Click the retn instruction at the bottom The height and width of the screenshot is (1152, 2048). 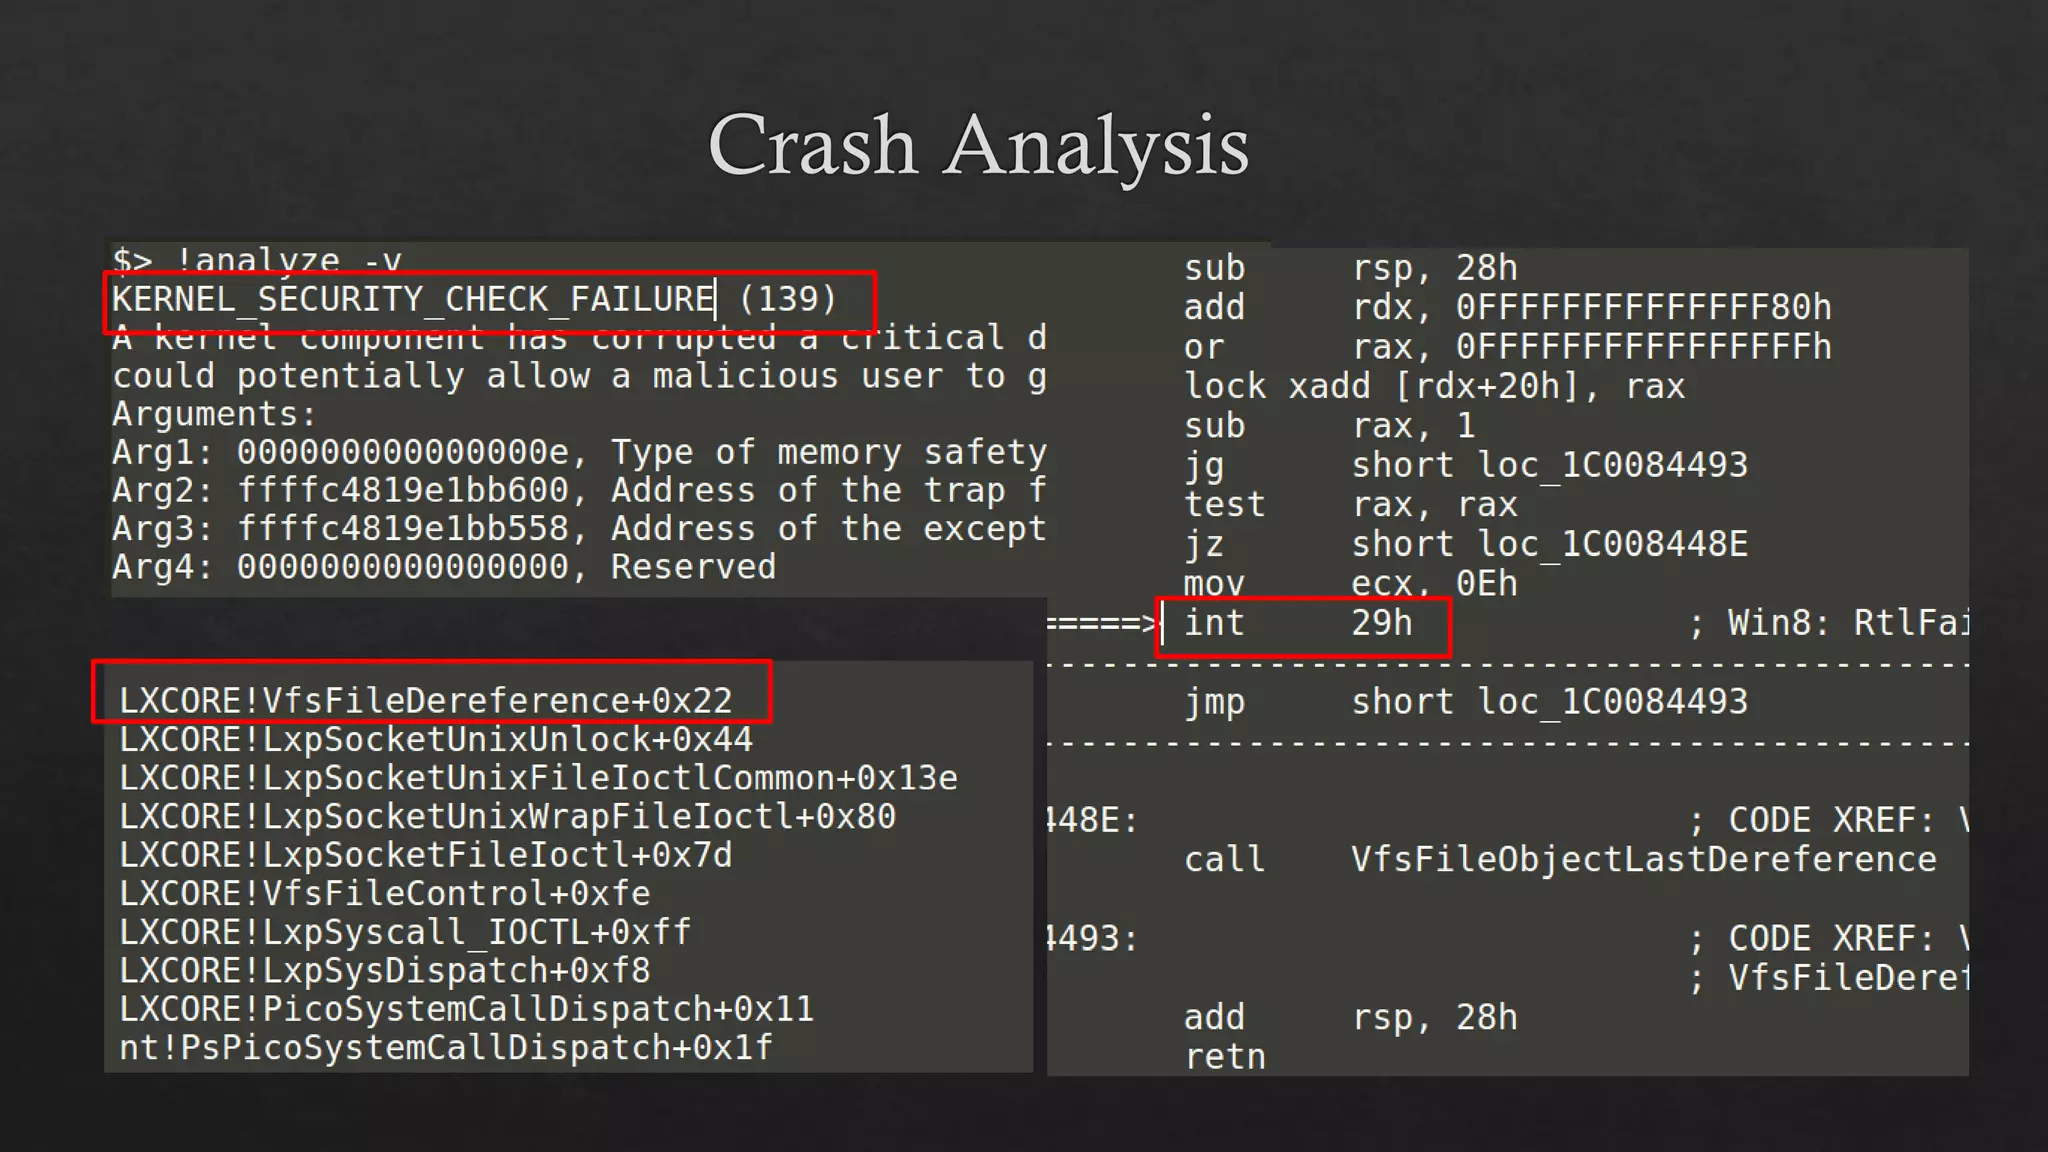pos(1225,1057)
